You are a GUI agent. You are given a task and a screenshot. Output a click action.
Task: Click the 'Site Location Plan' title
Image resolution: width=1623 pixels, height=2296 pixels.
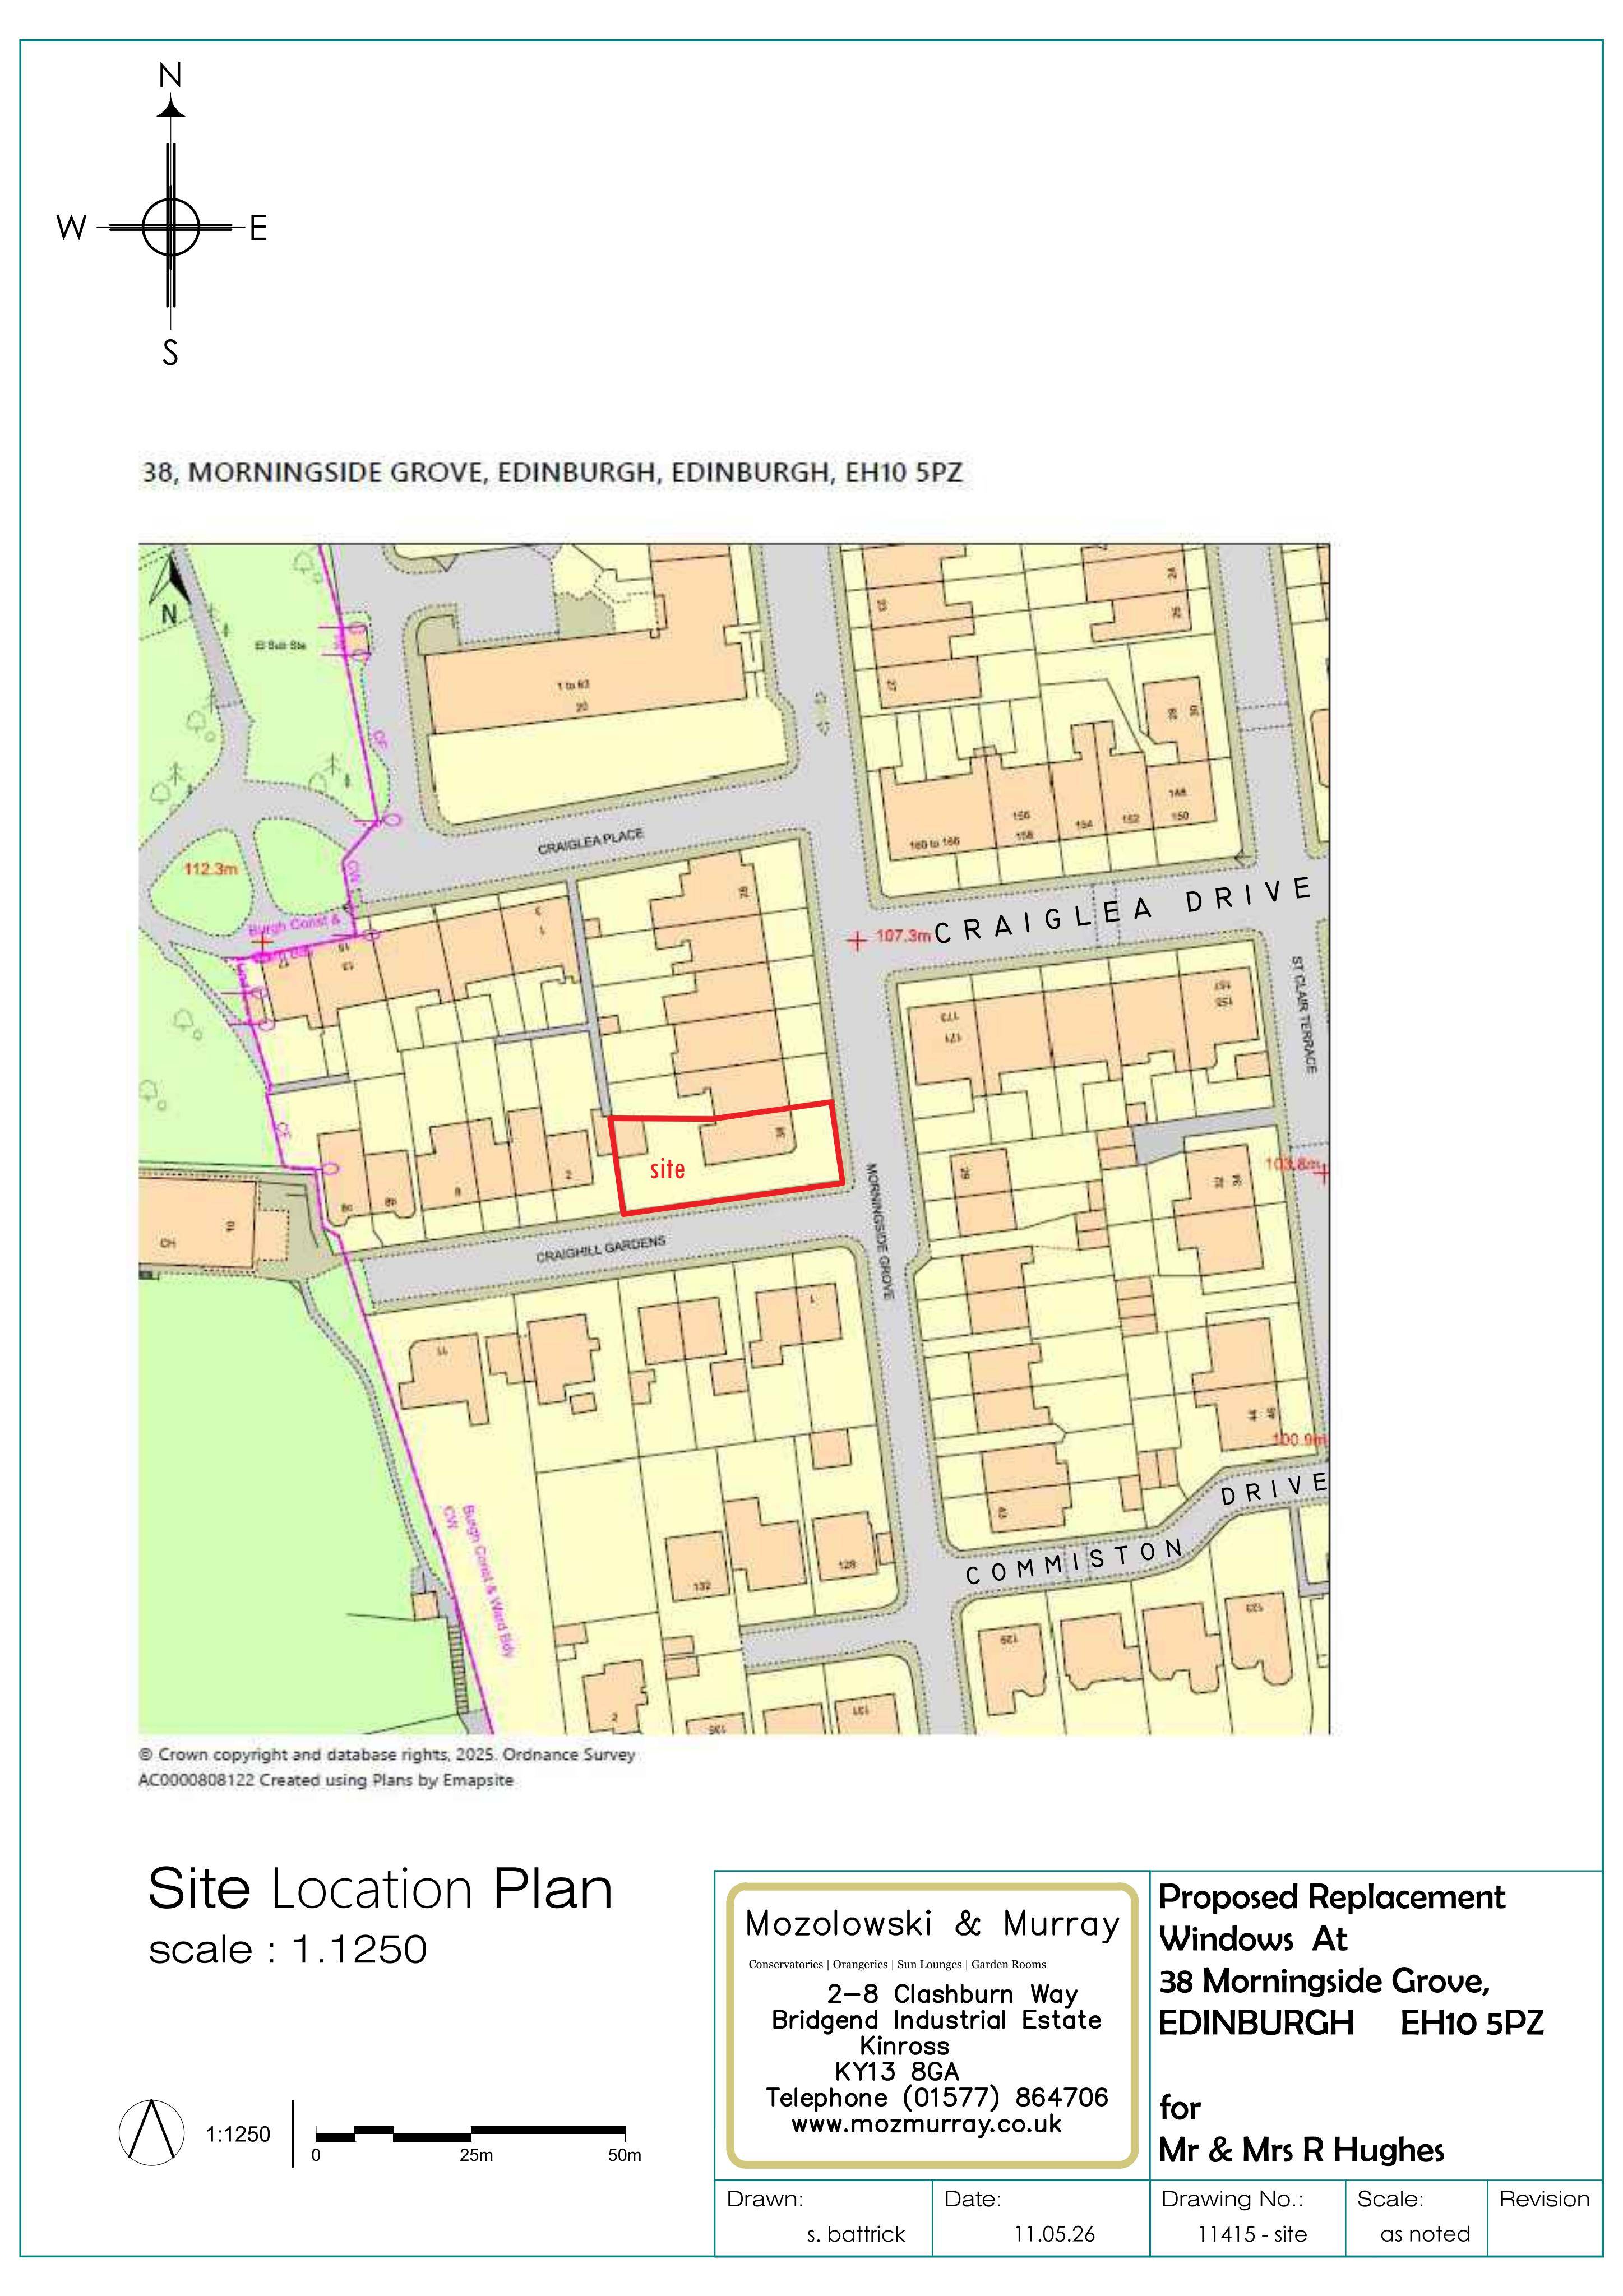[380, 1889]
